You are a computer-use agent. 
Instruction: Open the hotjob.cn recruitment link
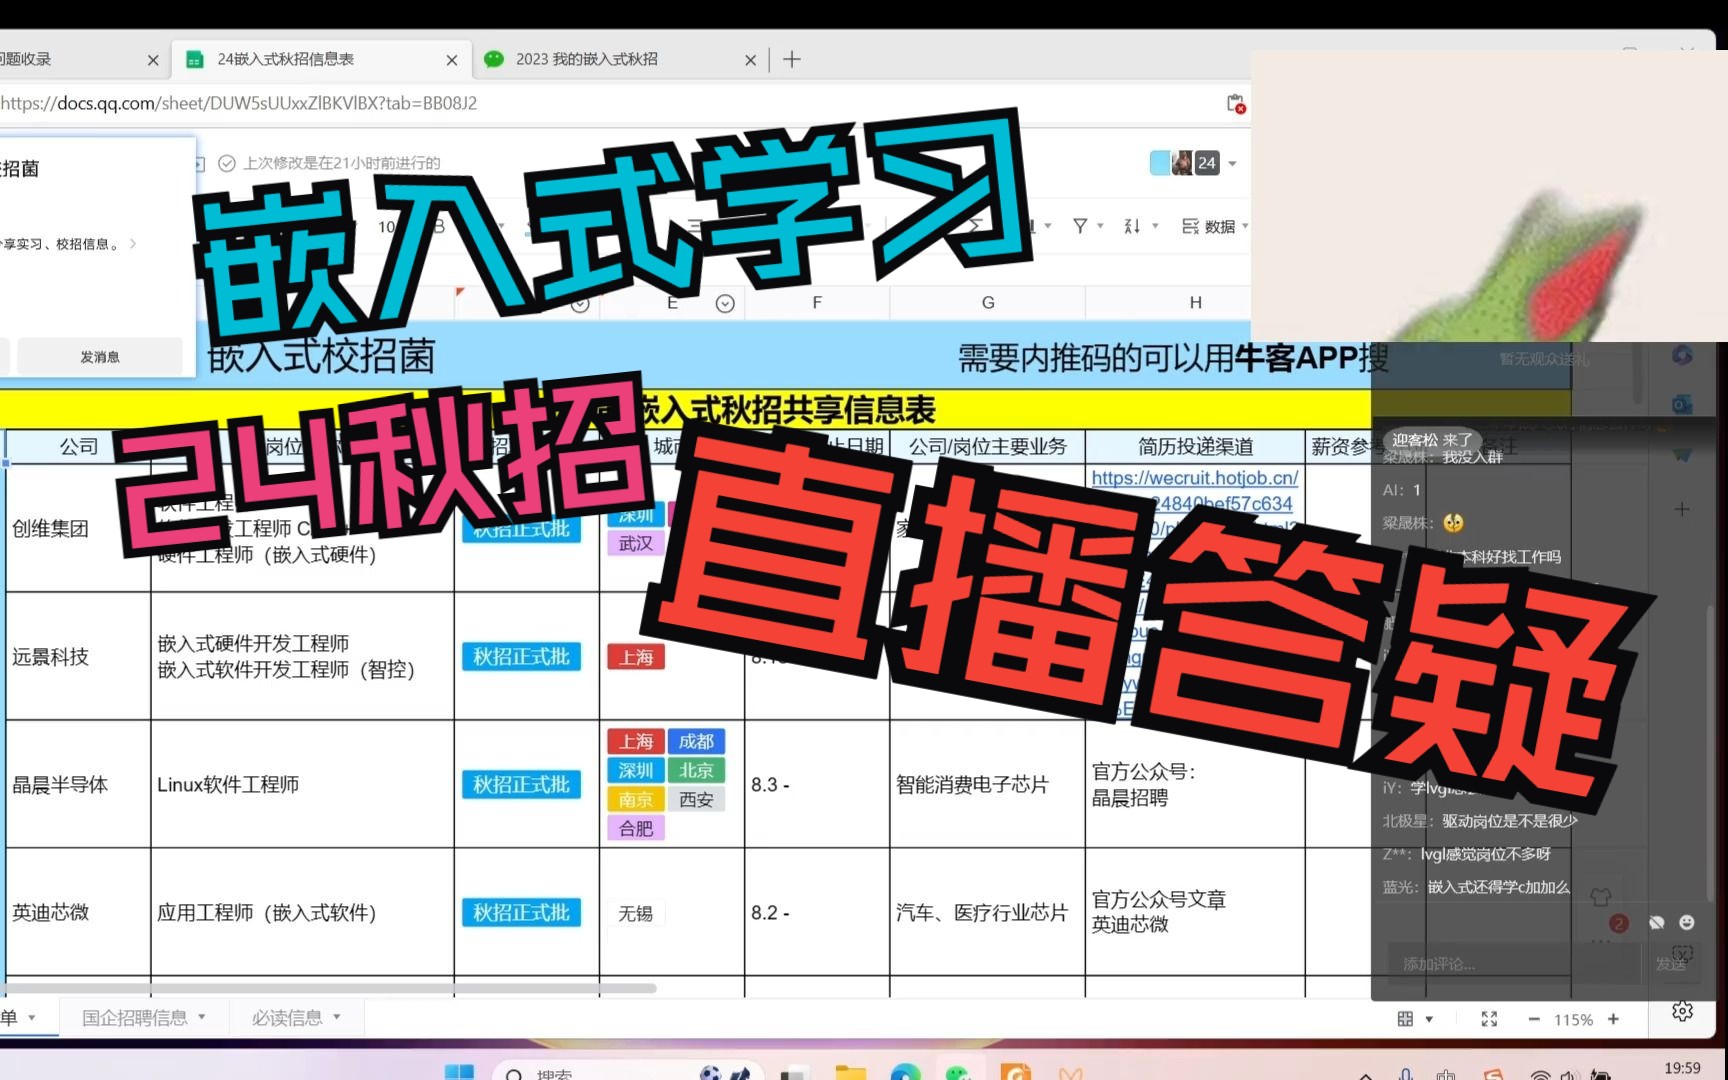click(1195, 478)
